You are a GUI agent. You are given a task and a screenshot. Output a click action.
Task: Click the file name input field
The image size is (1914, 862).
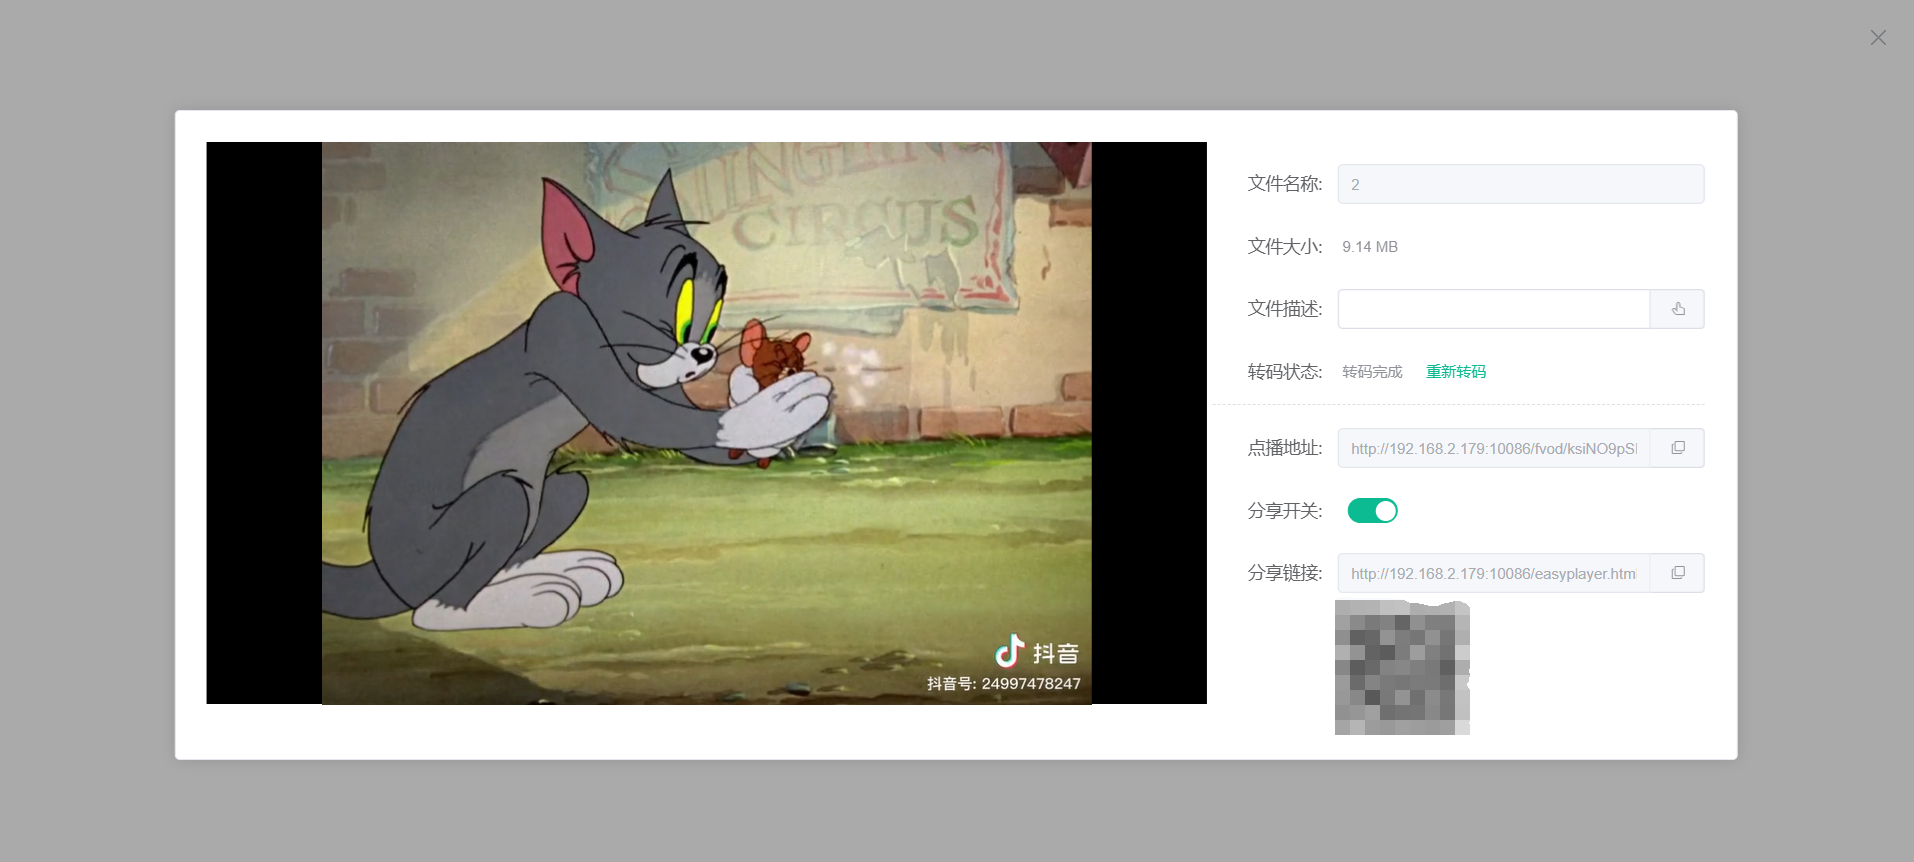pyautogui.click(x=1521, y=184)
